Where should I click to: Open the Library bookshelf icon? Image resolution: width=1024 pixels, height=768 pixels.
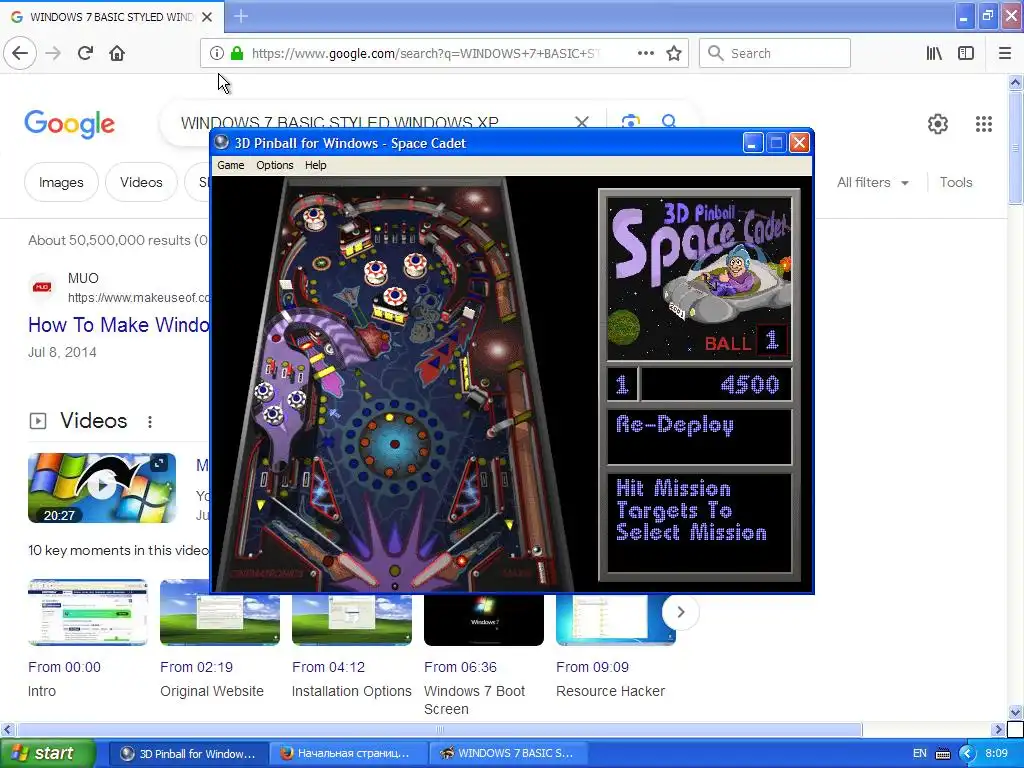pyautogui.click(x=934, y=53)
